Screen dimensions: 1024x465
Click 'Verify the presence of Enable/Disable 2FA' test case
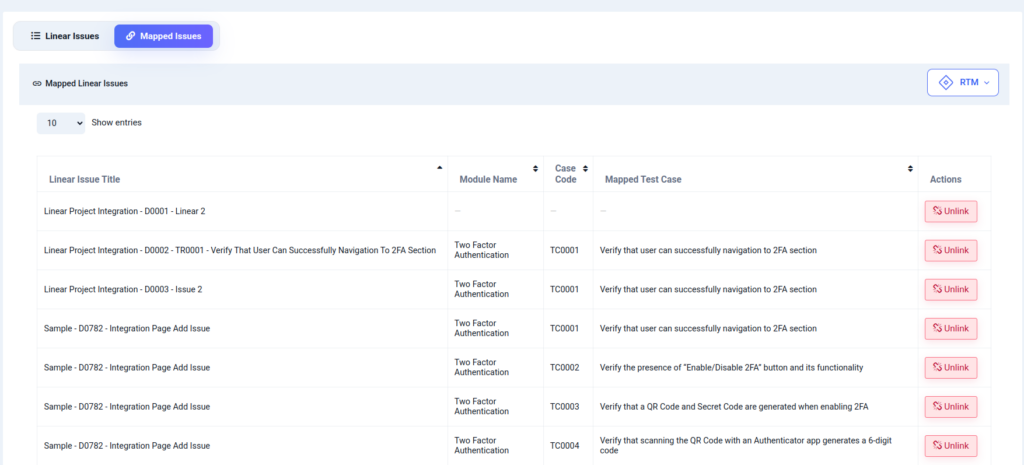731,368
